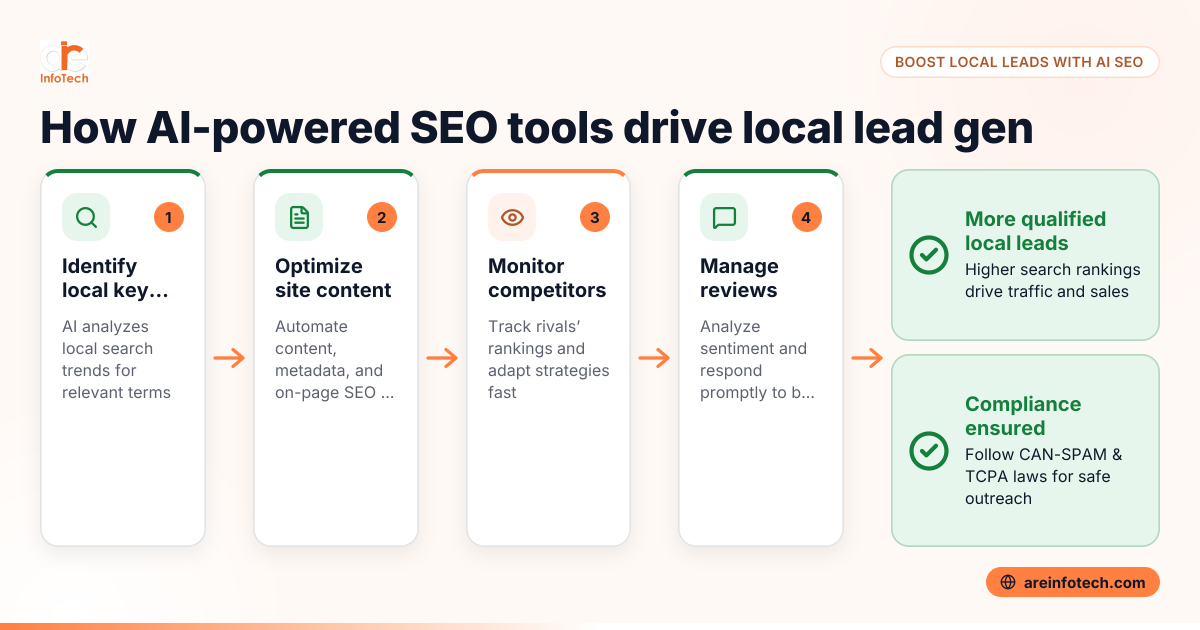Select "Higher search rankings drive traffic and sales"

point(1052,281)
